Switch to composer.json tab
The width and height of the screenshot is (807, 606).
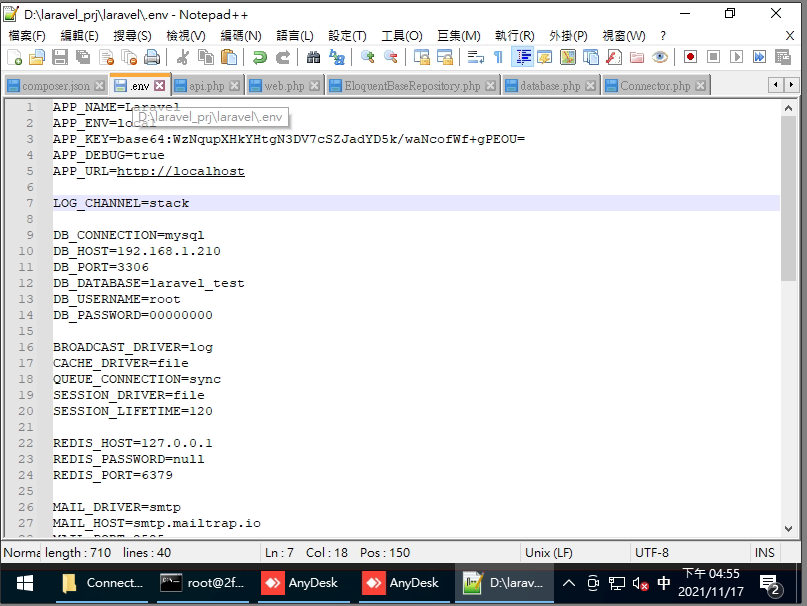coord(56,86)
